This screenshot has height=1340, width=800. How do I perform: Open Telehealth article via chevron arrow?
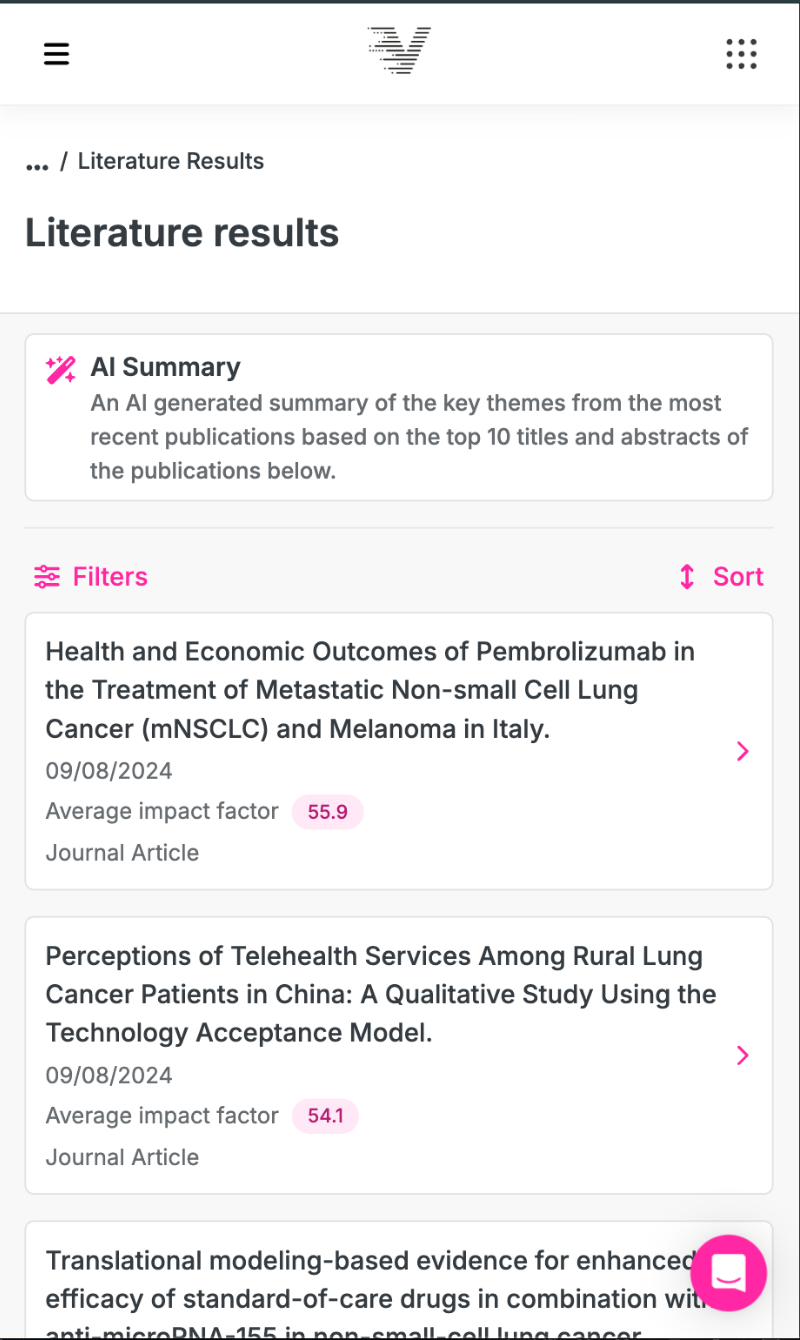click(742, 1056)
